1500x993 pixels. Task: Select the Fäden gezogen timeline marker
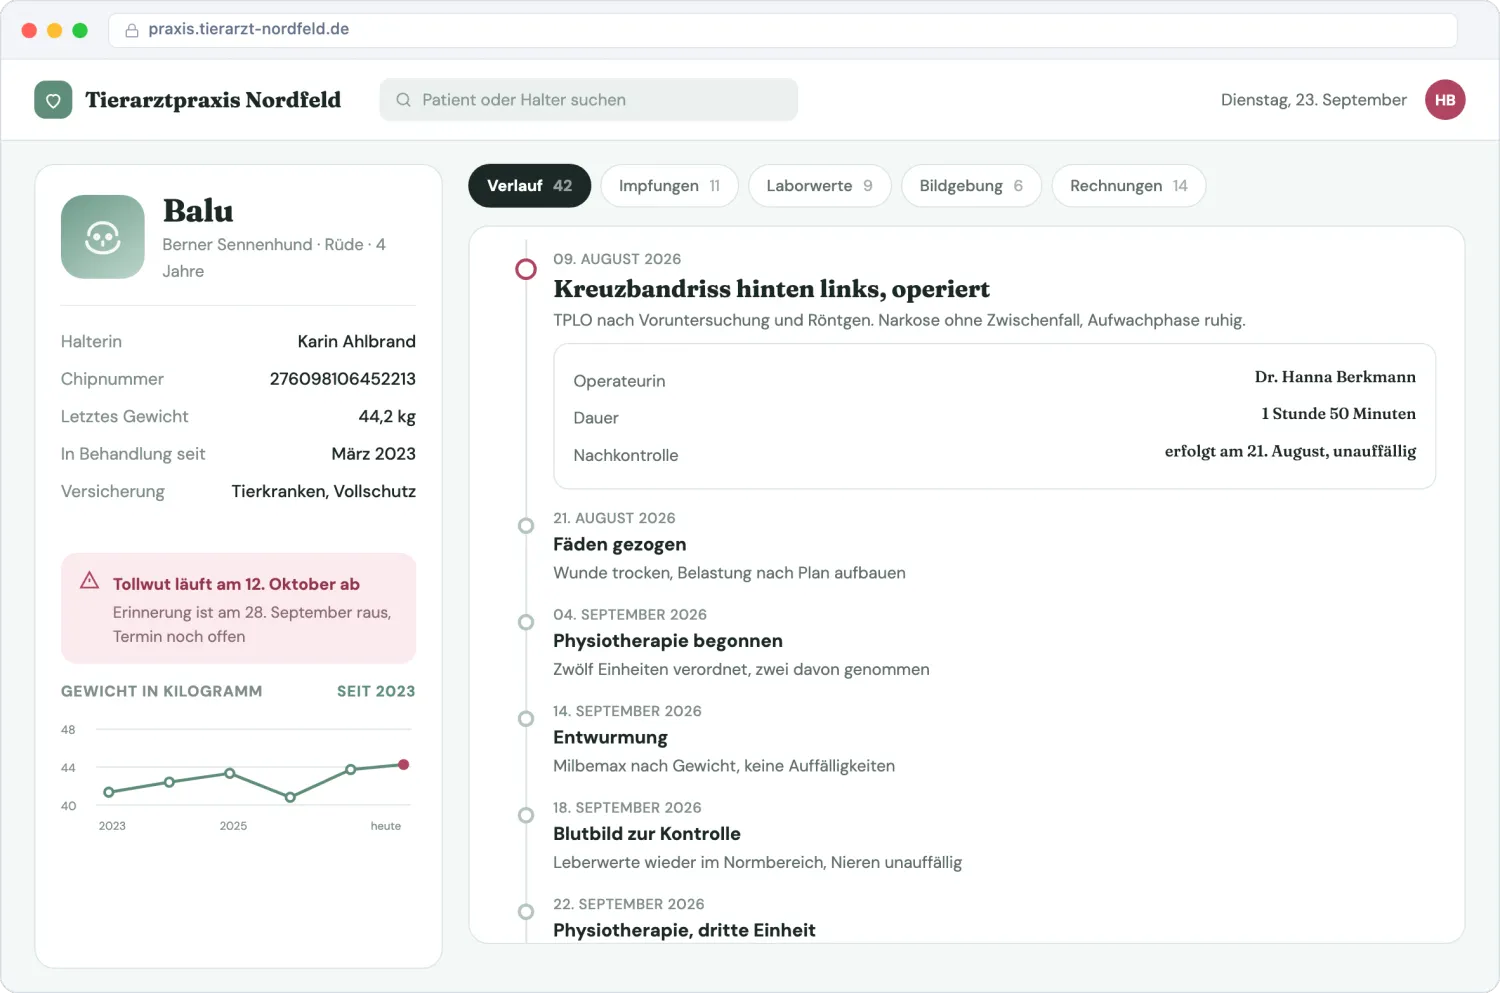(x=526, y=526)
